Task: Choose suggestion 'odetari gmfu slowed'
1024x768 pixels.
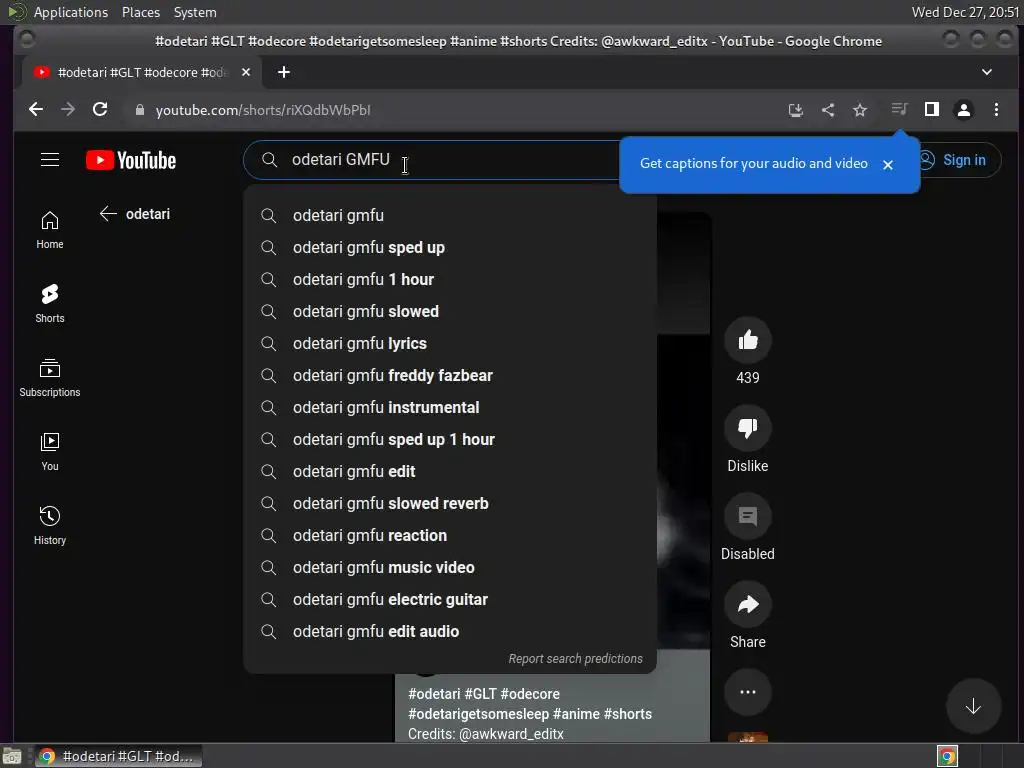Action: point(450,311)
